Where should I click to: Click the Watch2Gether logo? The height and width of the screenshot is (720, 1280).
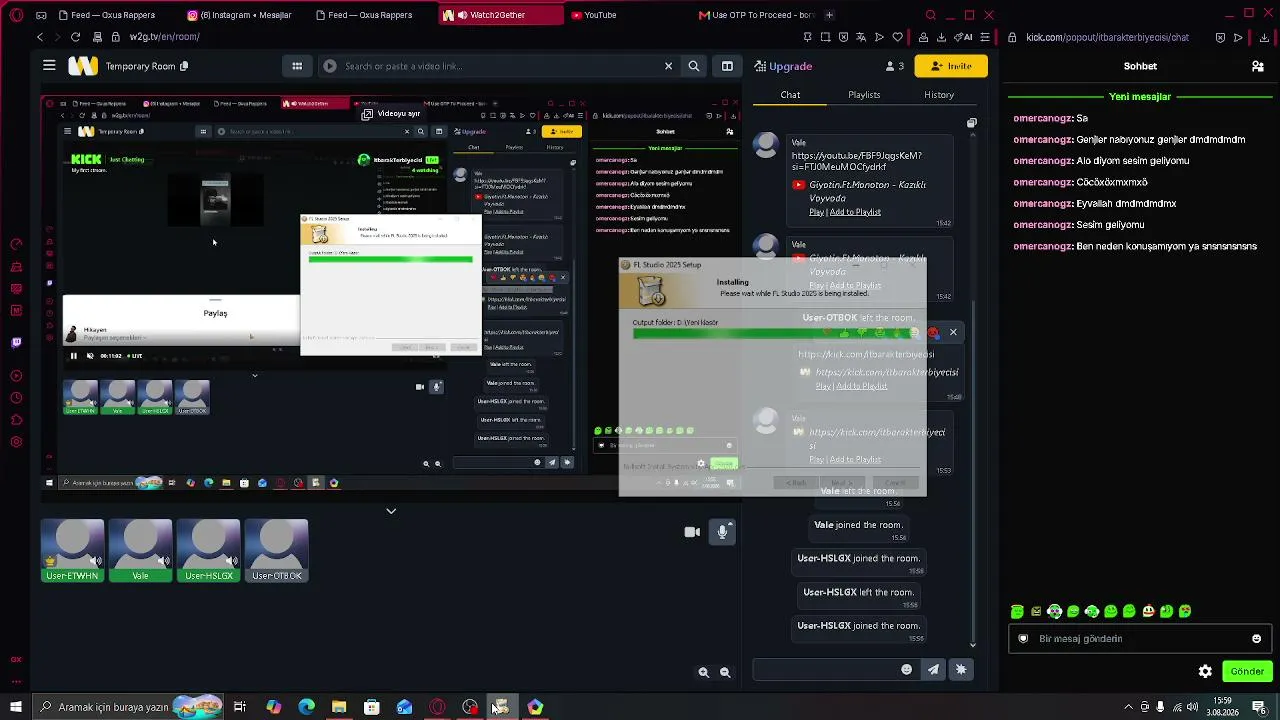coord(83,66)
